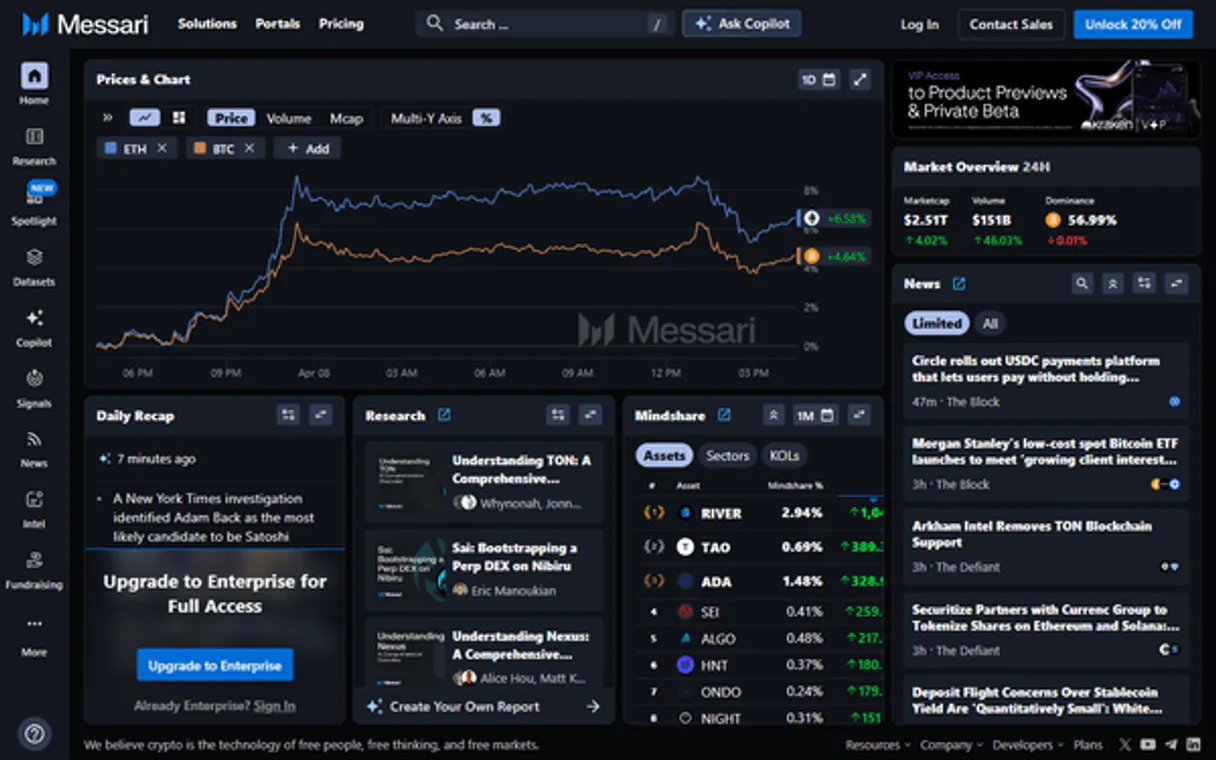The height and width of the screenshot is (760, 1216).
Task: Click the Upgrade to Enterprise button
Action: click(215, 665)
